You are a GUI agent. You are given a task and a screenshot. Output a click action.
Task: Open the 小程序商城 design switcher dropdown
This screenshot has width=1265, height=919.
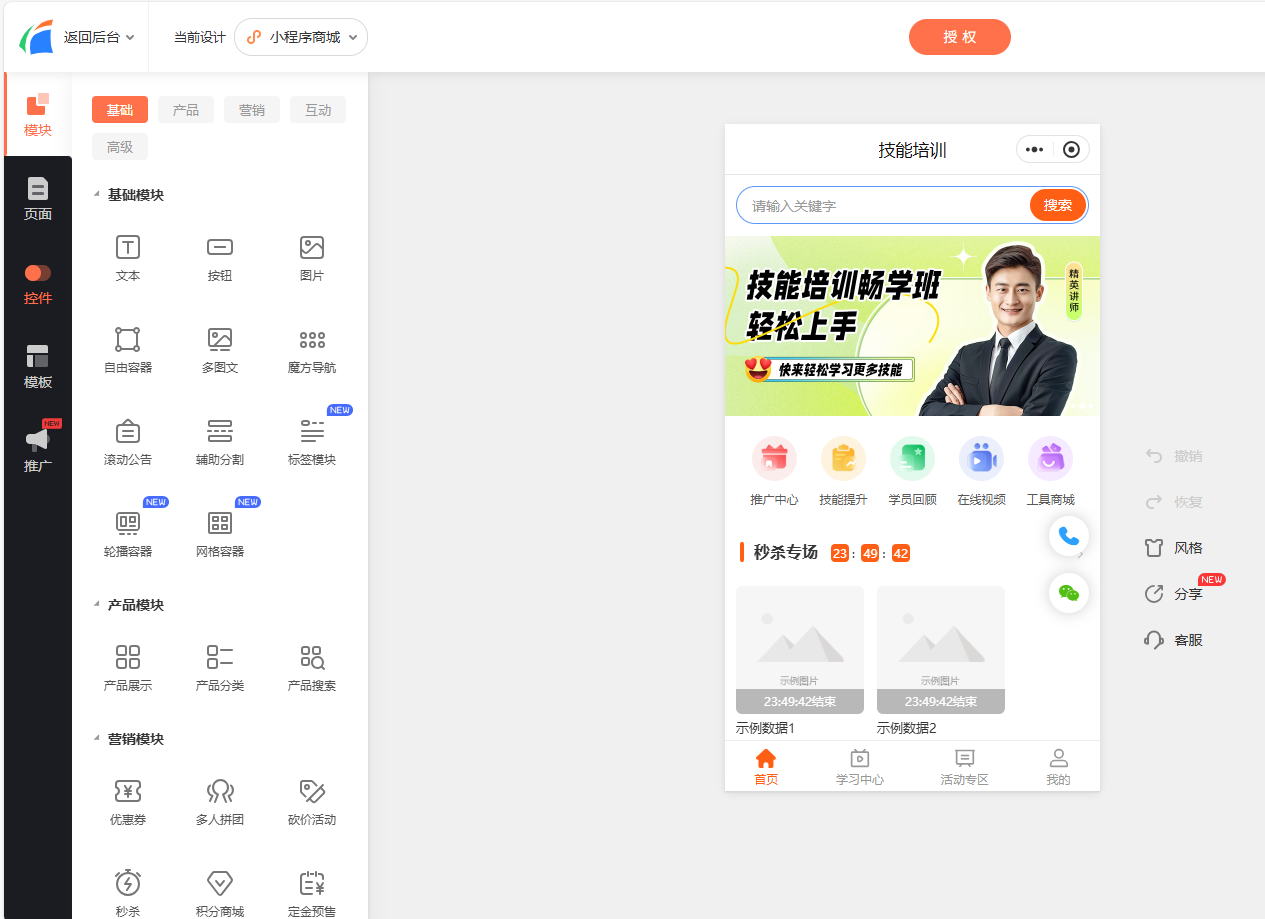click(x=301, y=36)
